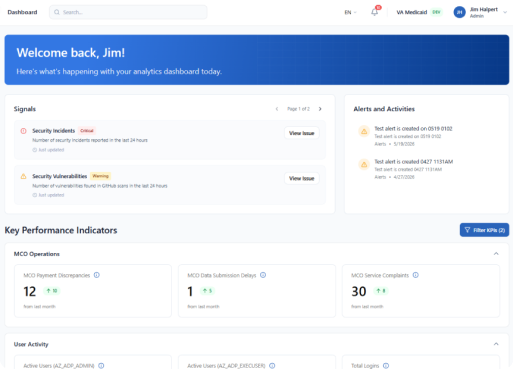Click MCO Data Submission Delays value 1
The height and width of the screenshot is (369, 513).
(x=190, y=292)
